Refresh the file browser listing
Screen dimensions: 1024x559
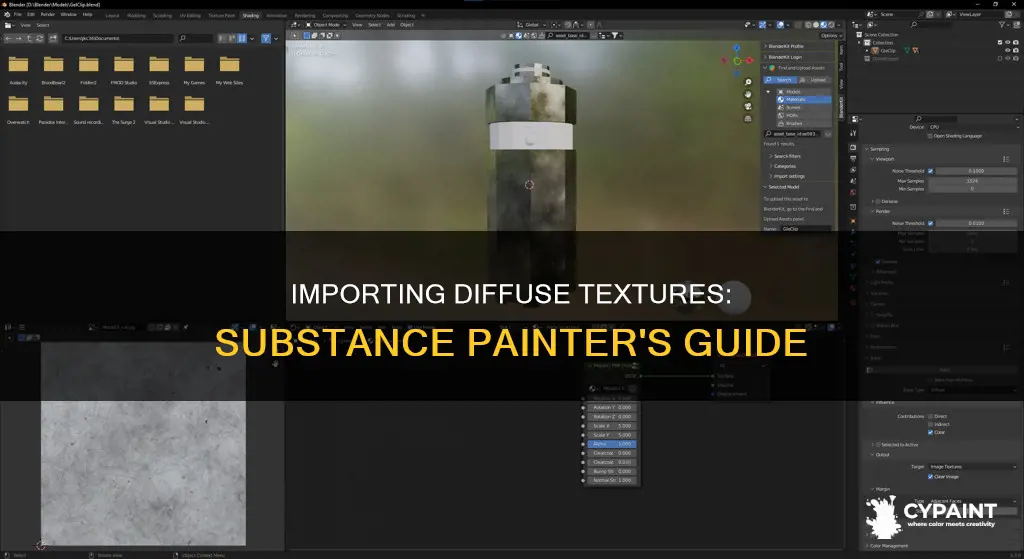click(40, 39)
